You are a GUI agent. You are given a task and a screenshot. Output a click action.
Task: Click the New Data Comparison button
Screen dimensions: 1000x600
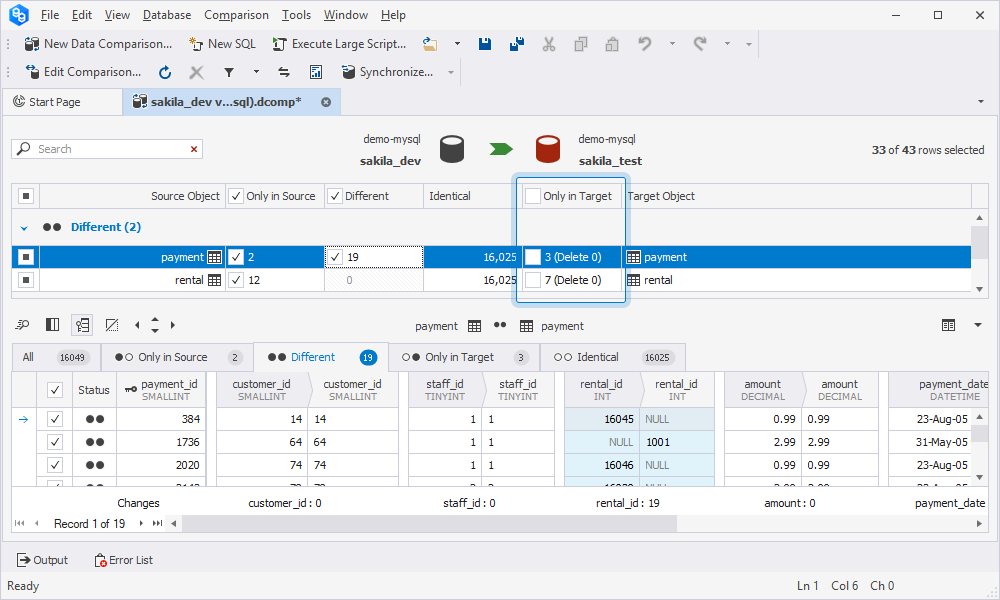tap(98, 44)
